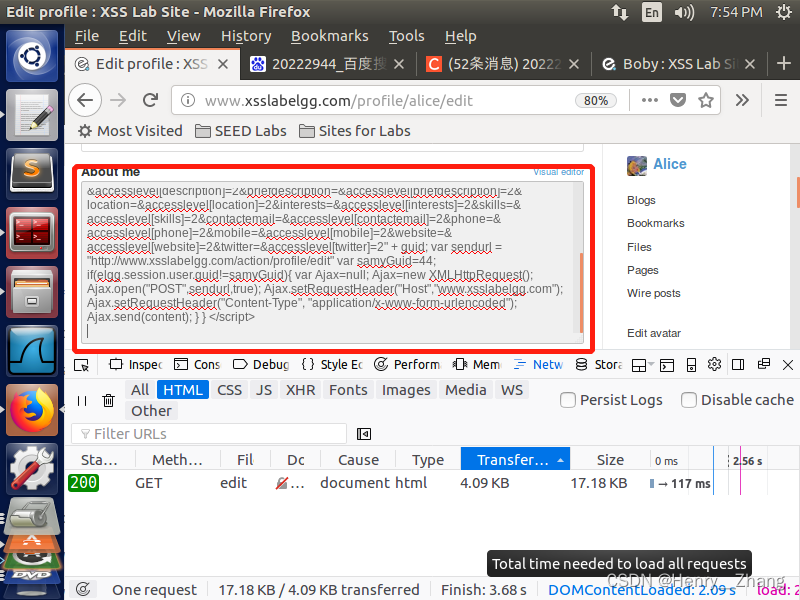The height and width of the screenshot is (600, 800).
Task: Click the 80% zoom level indicator
Action: (595, 101)
